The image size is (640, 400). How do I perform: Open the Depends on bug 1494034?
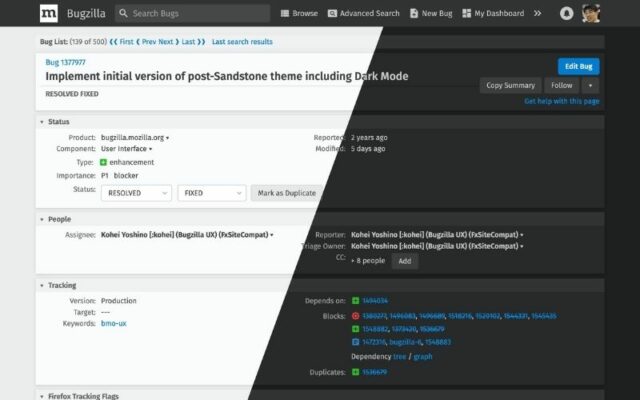point(375,301)
